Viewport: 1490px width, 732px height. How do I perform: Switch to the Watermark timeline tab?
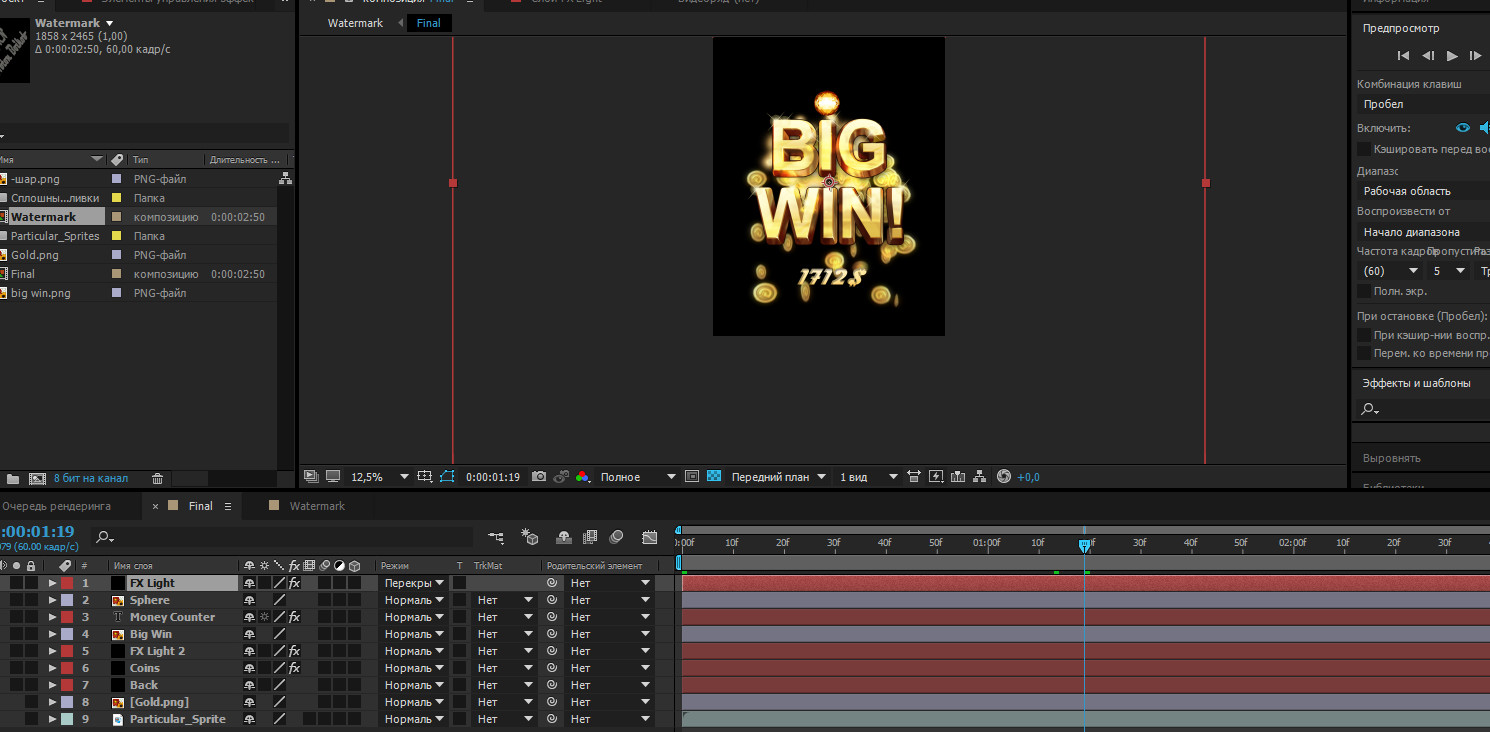click(x=317, y=506)
